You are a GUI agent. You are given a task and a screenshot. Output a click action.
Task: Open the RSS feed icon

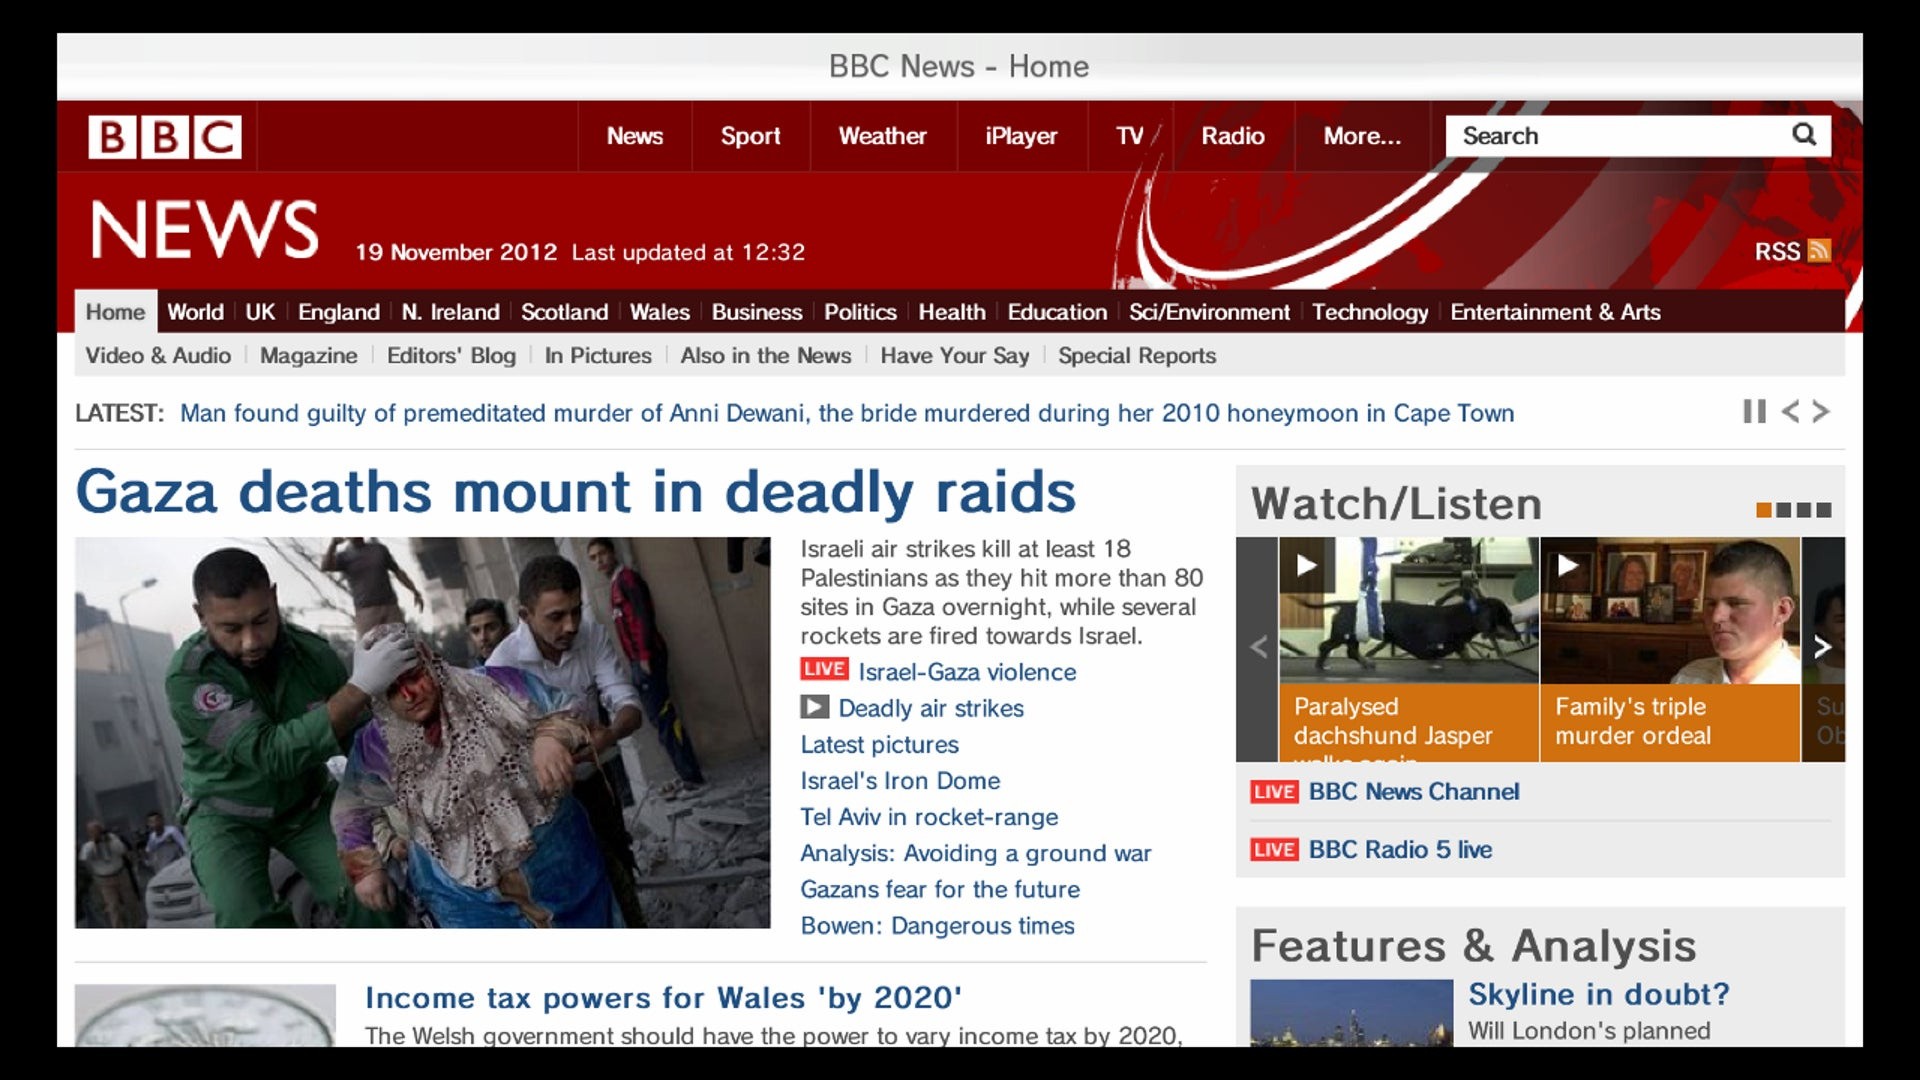(1819, 251)
